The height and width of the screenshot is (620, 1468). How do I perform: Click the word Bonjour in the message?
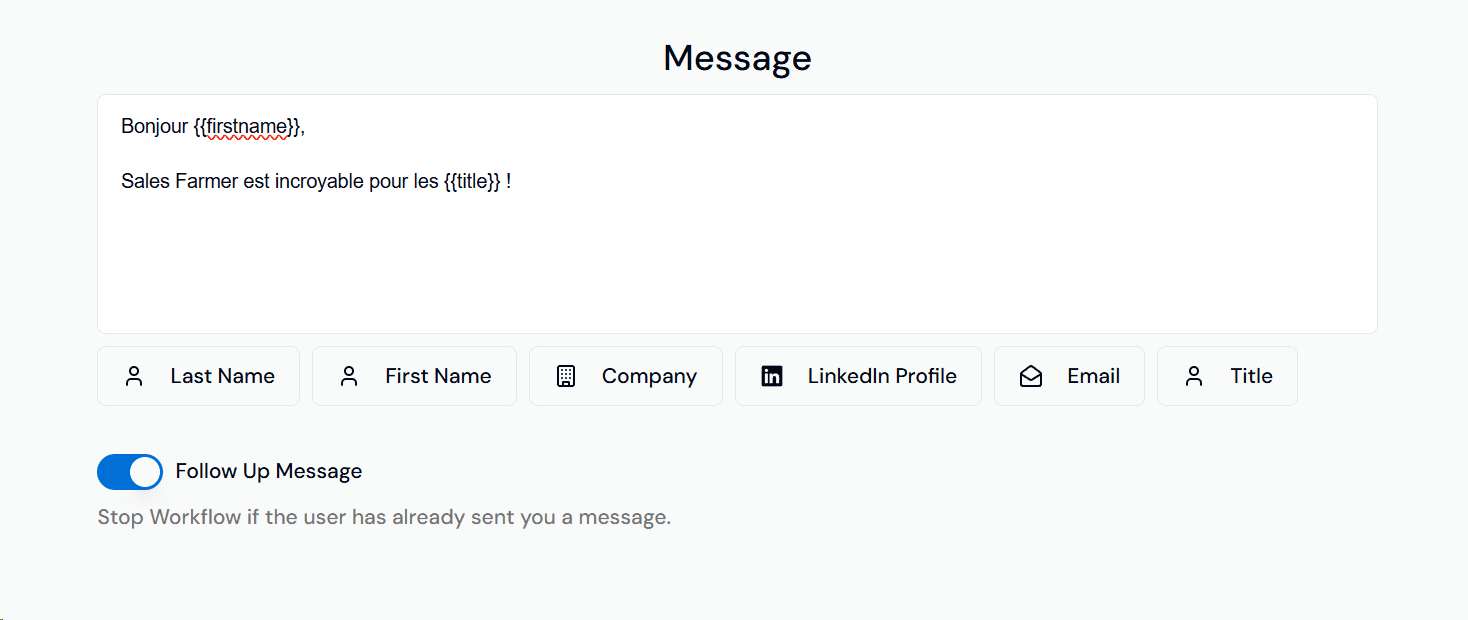154,126
